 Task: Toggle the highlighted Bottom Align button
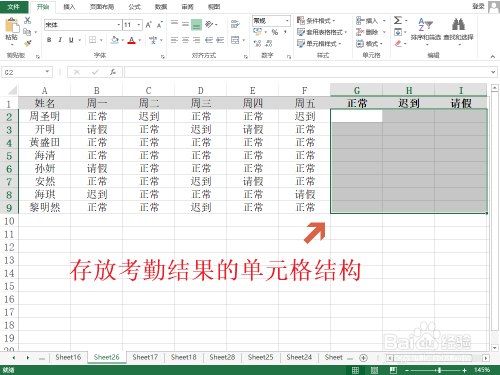(x=196, y=24)
